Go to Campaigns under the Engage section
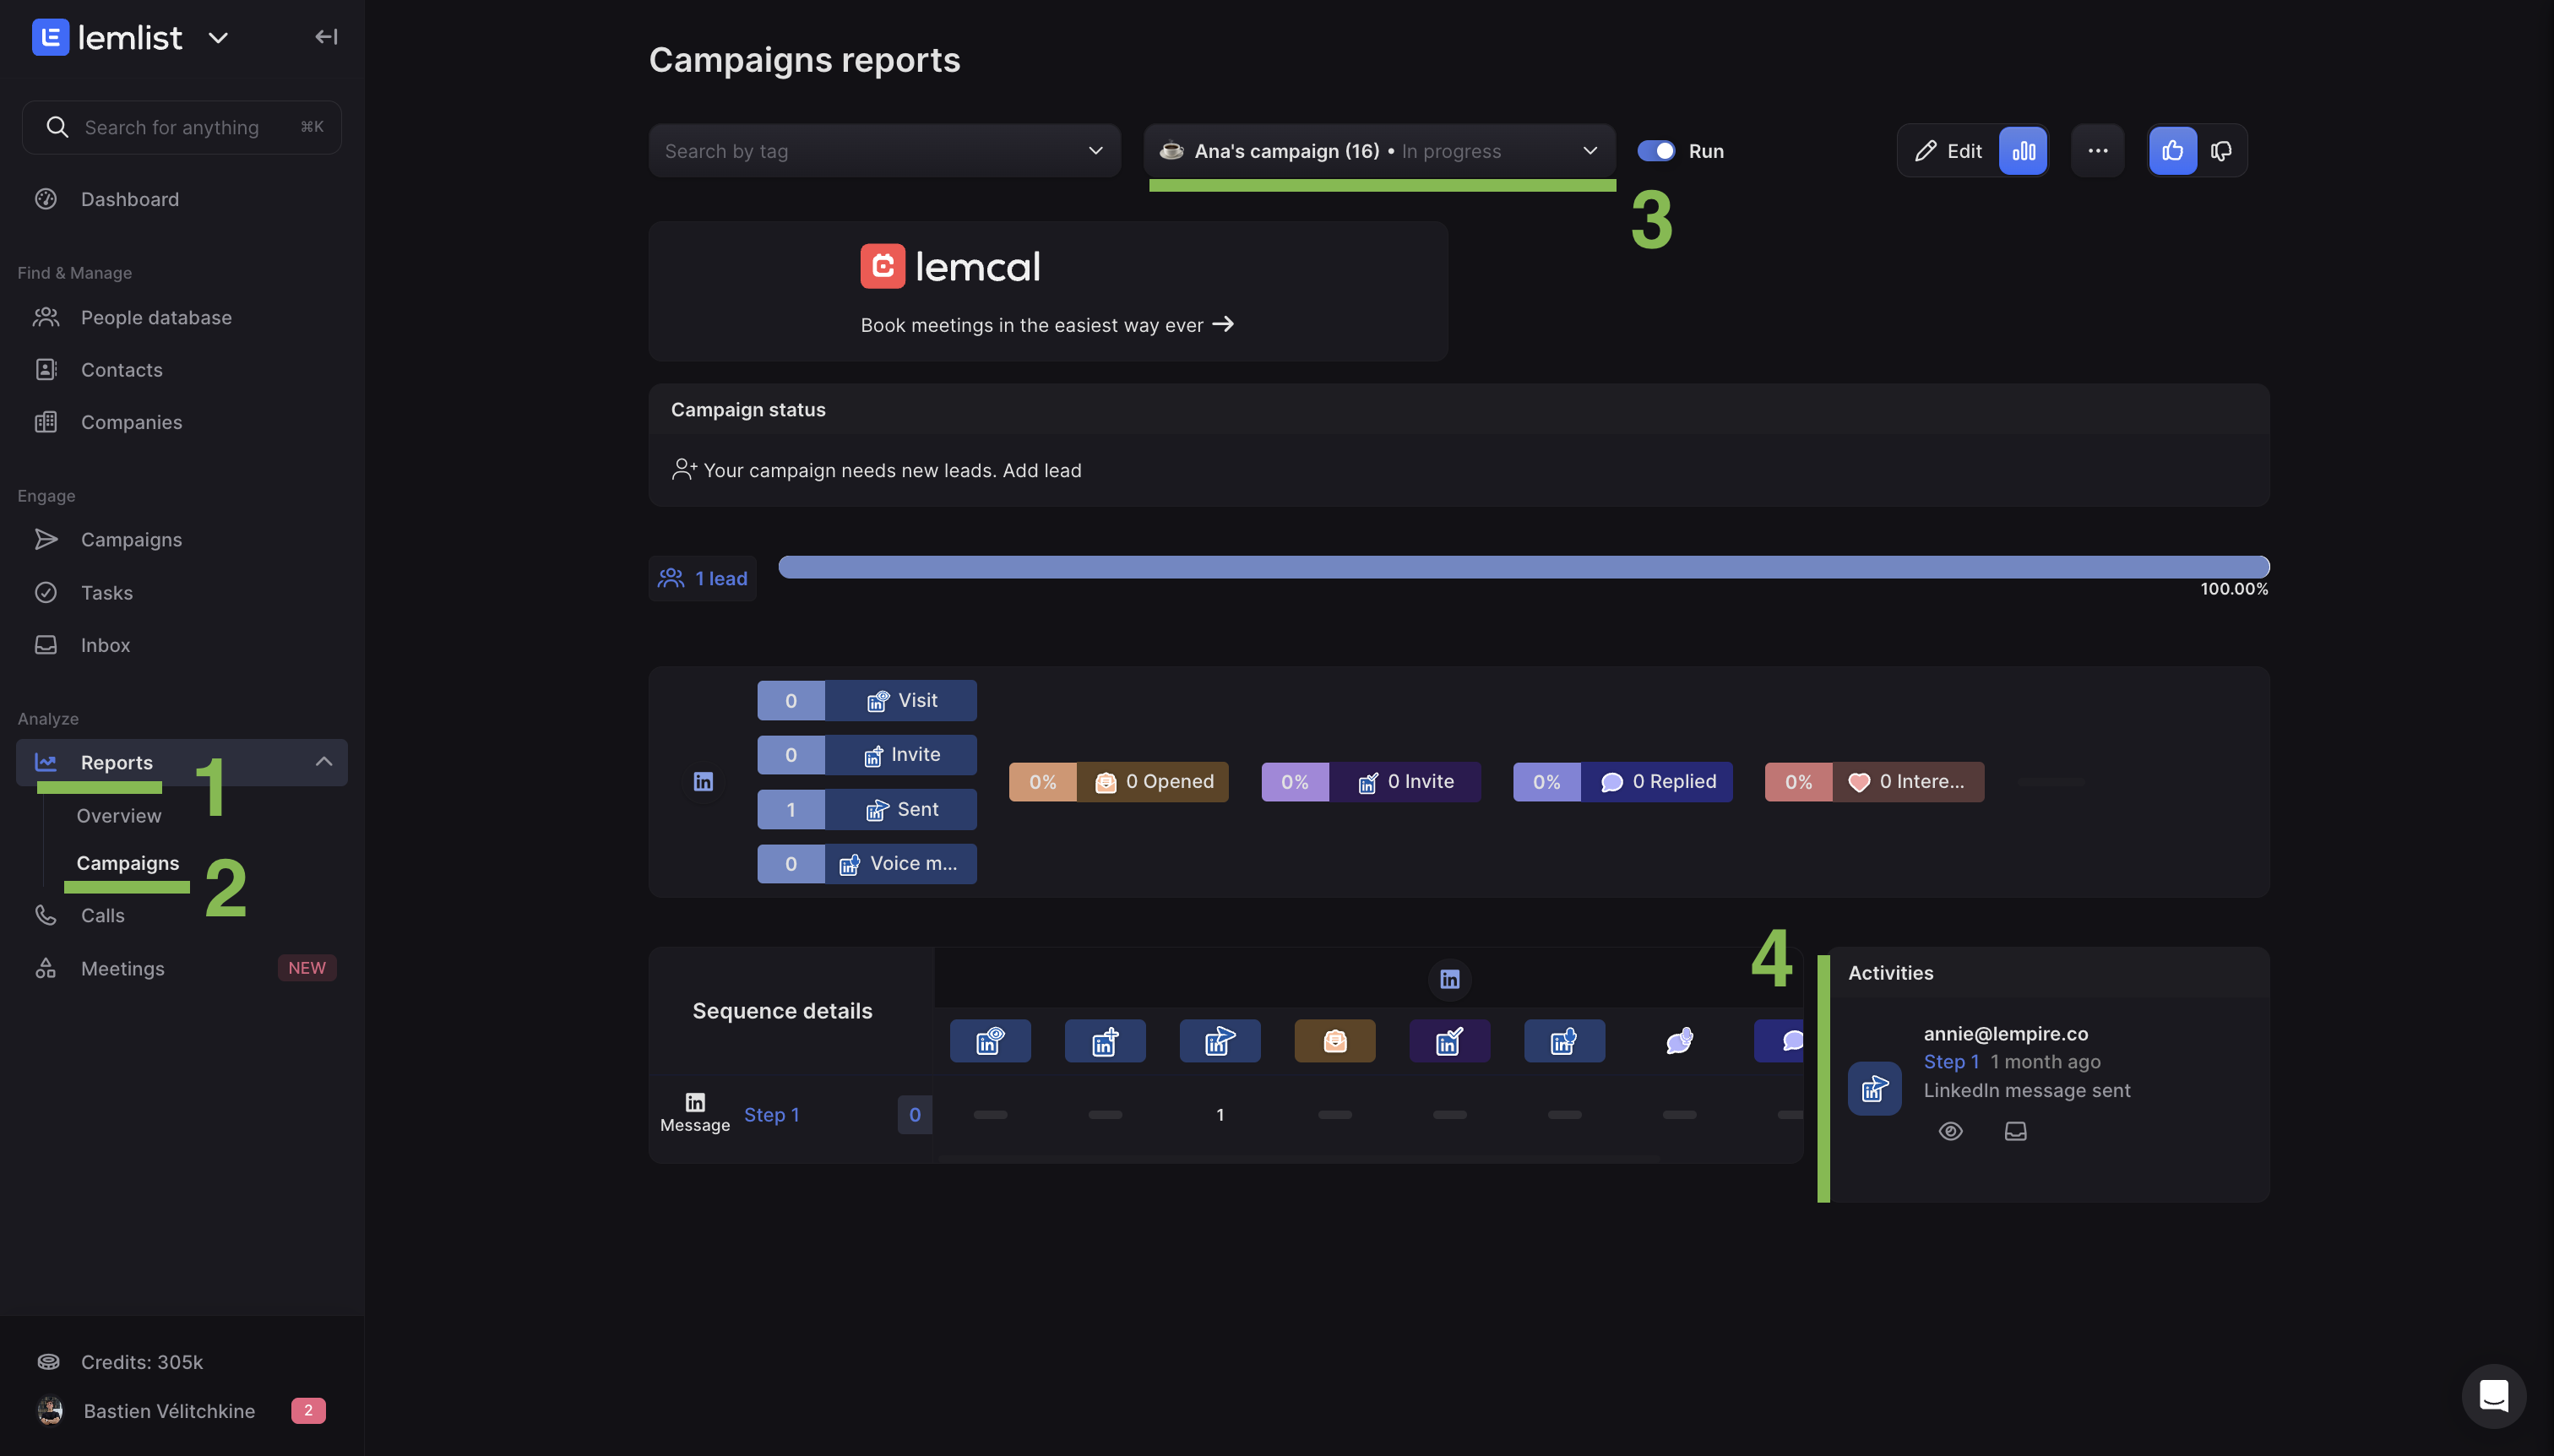Screen dimensions: 2554x1456 [x=132, y=540]
